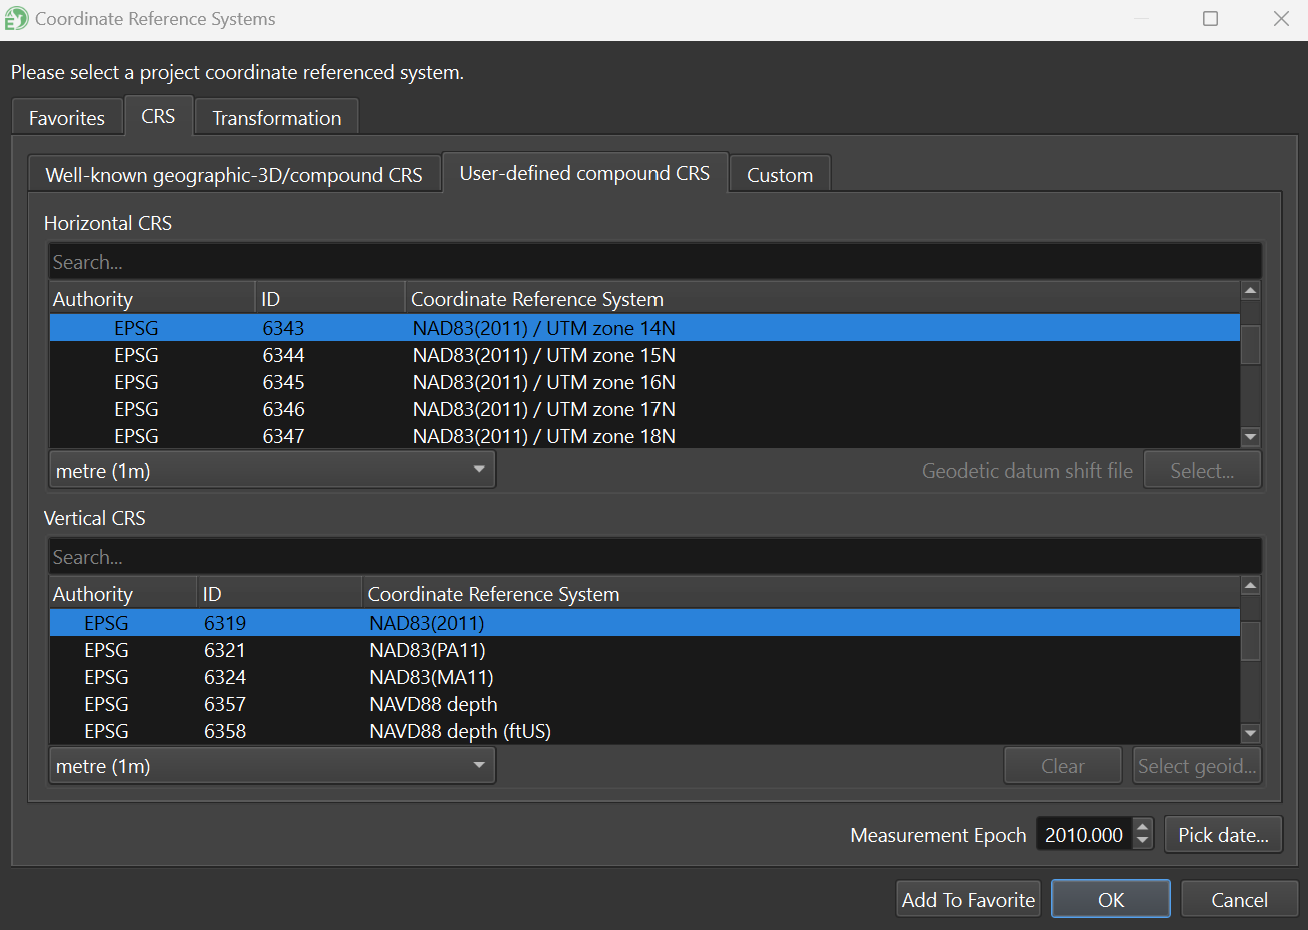Image resolution: width=1308 pixels, height=930 pixels.
Task: Select Well-known geographic-3D/compound CRS tab
Action: [234, 175]
